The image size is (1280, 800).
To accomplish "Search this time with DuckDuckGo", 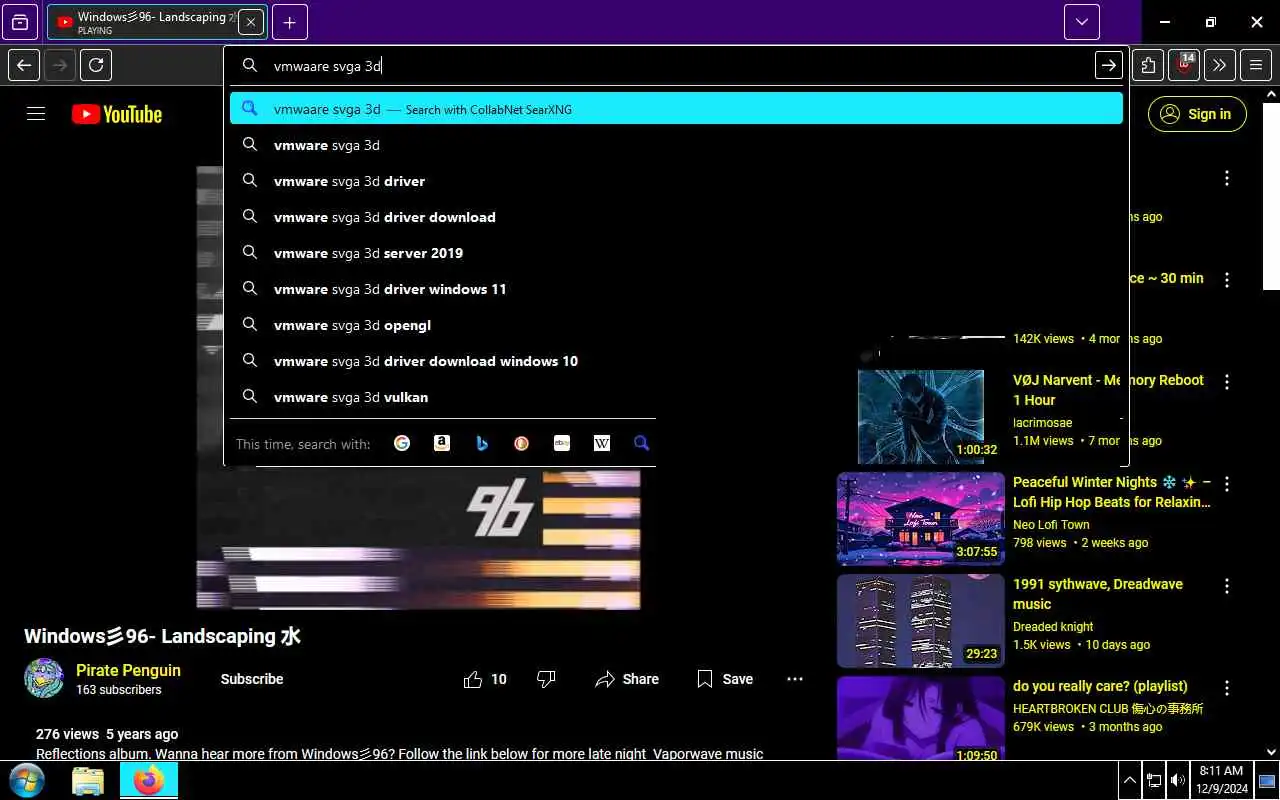I will tap(522, 443).
